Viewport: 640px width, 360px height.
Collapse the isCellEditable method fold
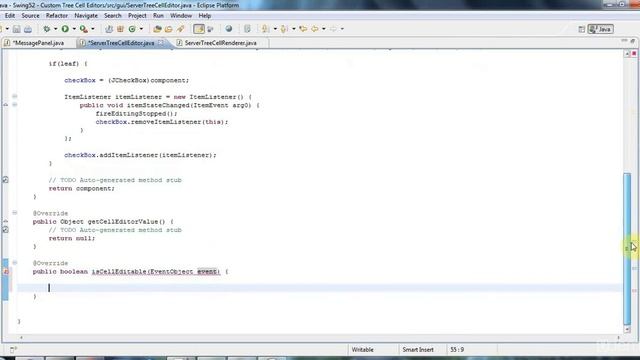[x=15, y=262]
